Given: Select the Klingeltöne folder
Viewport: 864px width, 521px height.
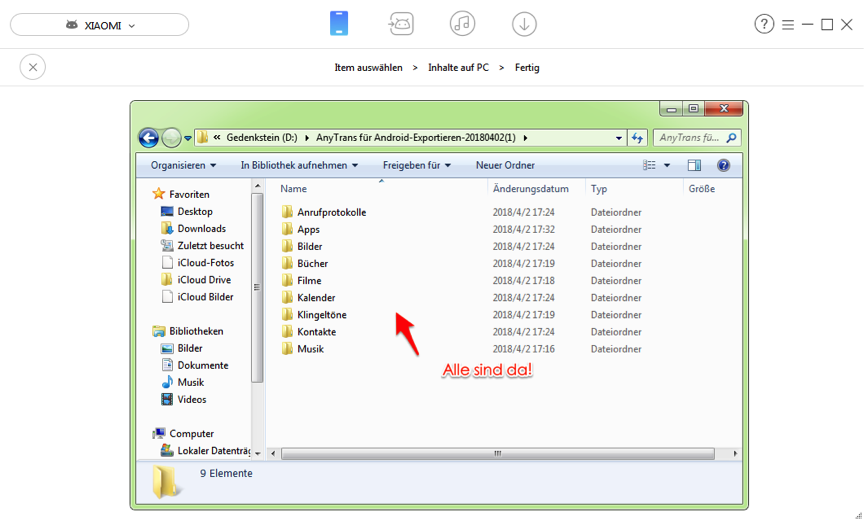Looking at the screenshot, I should coord(321,315).
